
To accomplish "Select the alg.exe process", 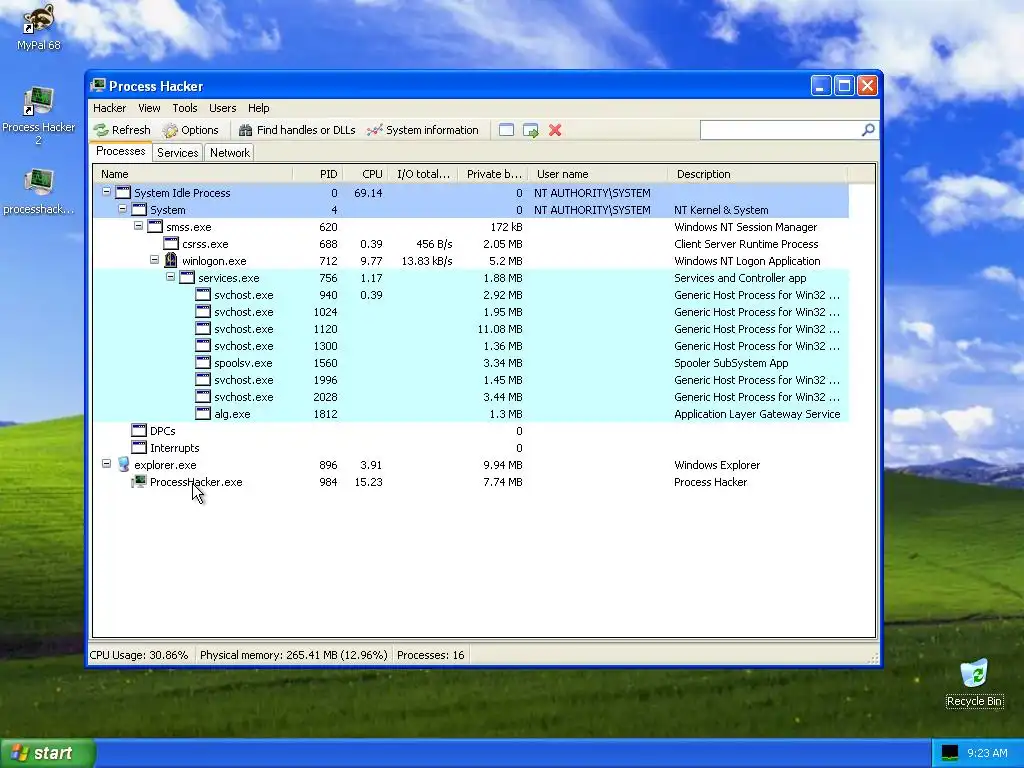I will pyautogui.click(x=470, y=413).
